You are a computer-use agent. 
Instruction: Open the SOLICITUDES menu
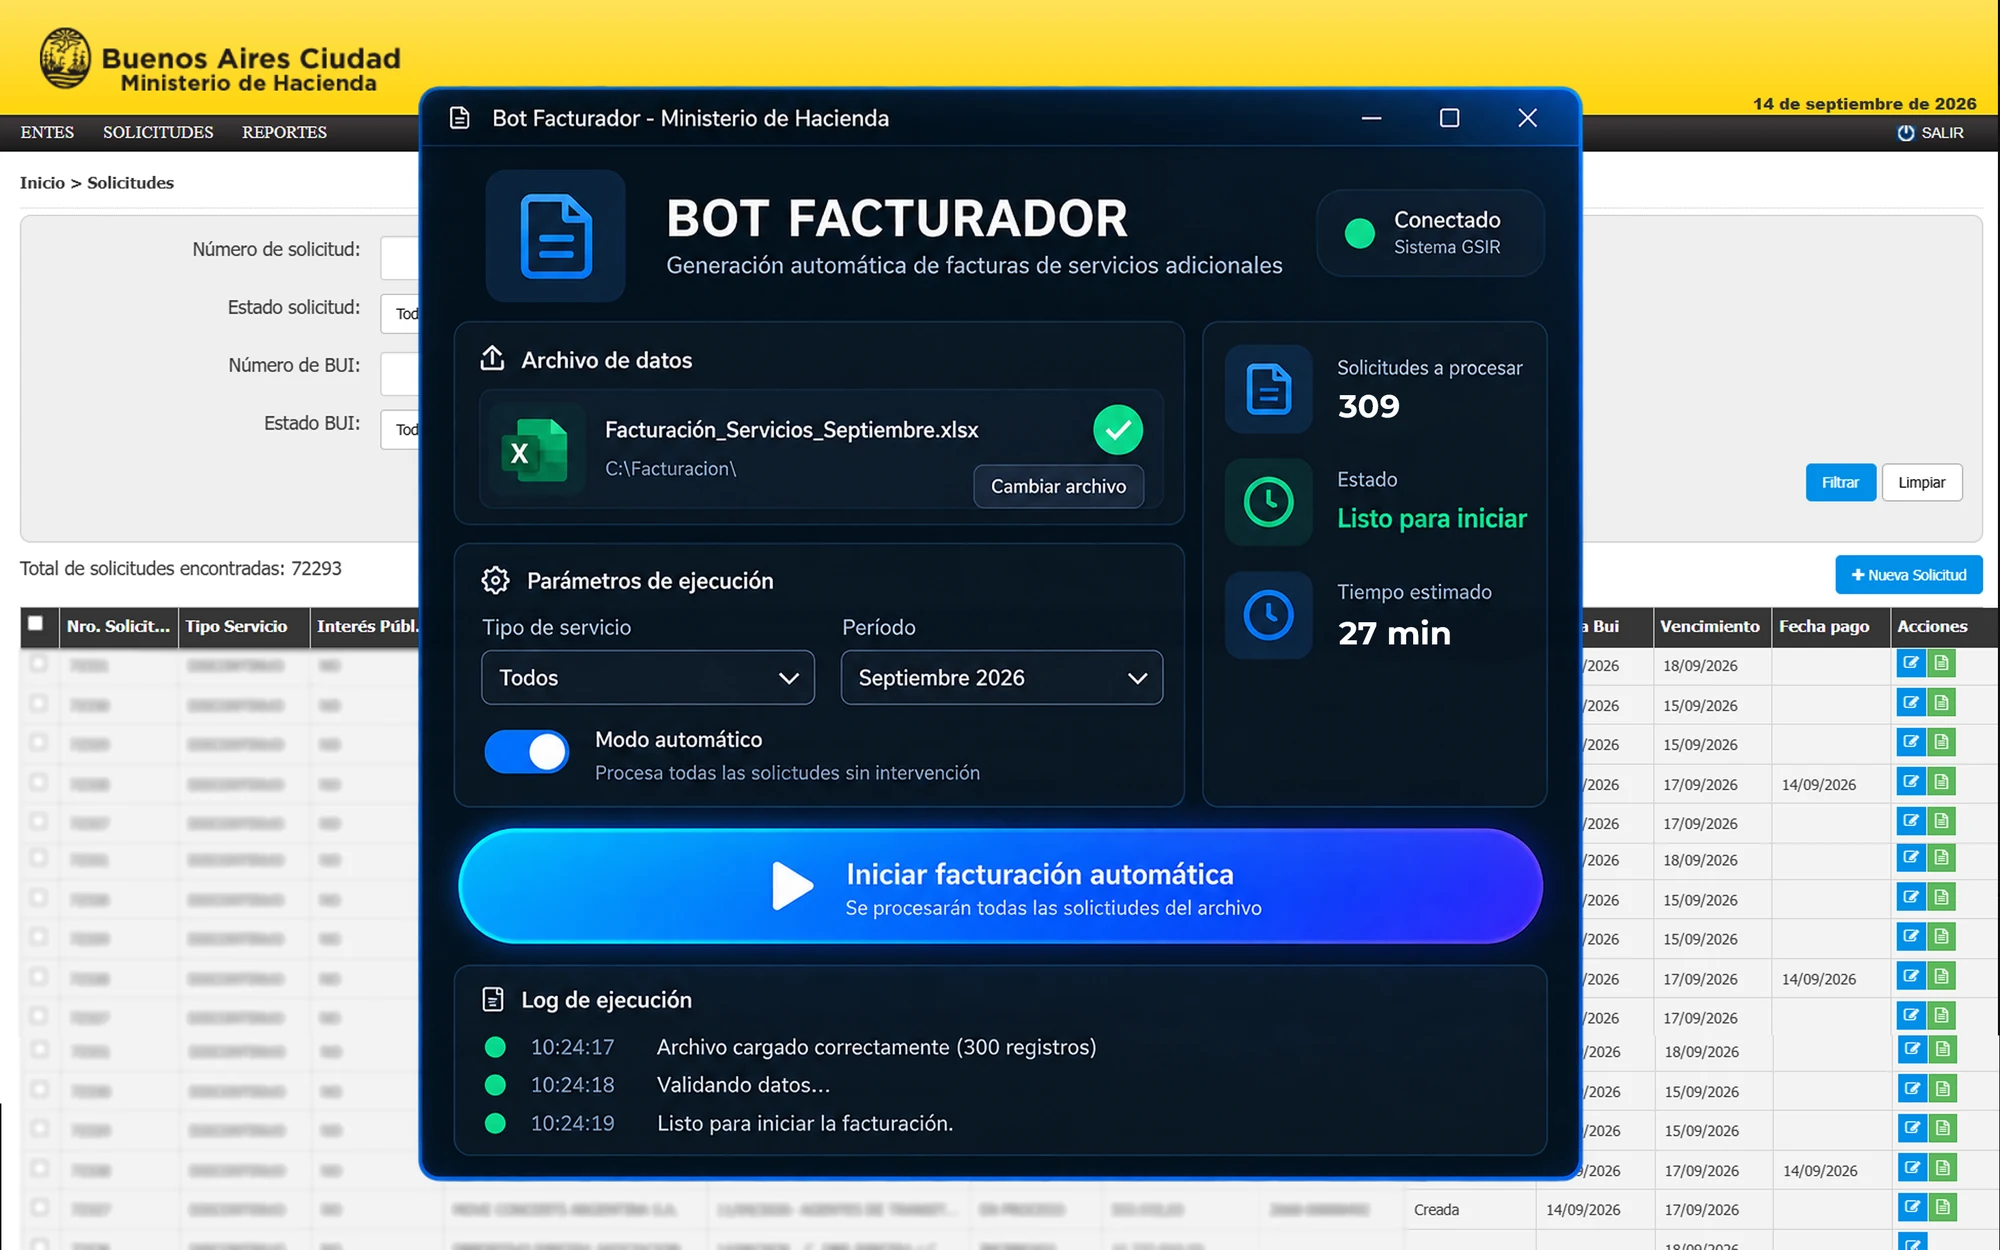pos(158,132)
